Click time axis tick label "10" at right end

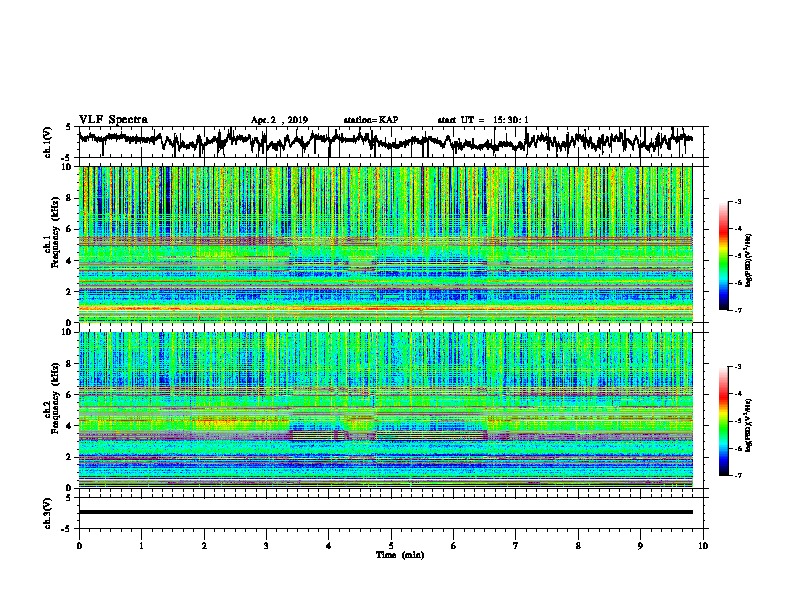point(703,546)
